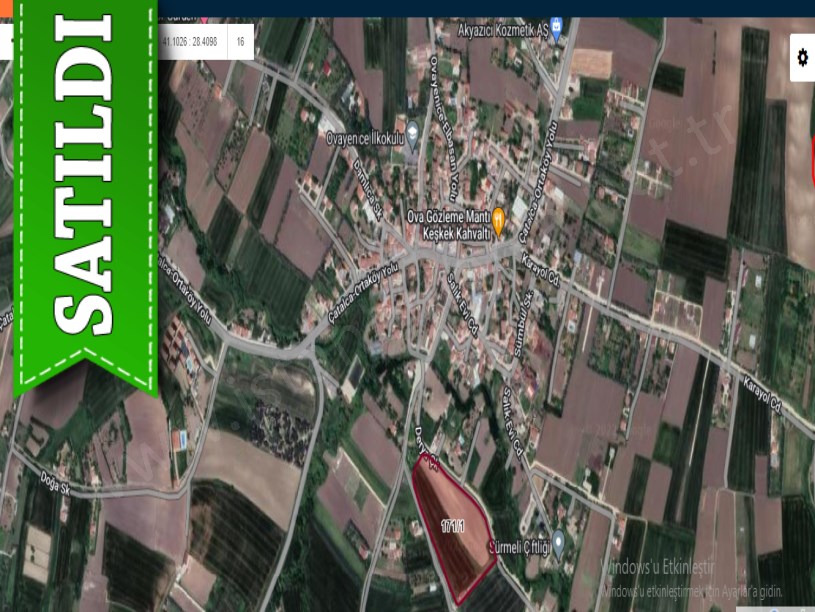This screenshot has height=612, width=815.
Task: Click the coordinates field 41.1026 : 28.4098
Action: pos(189,42)
